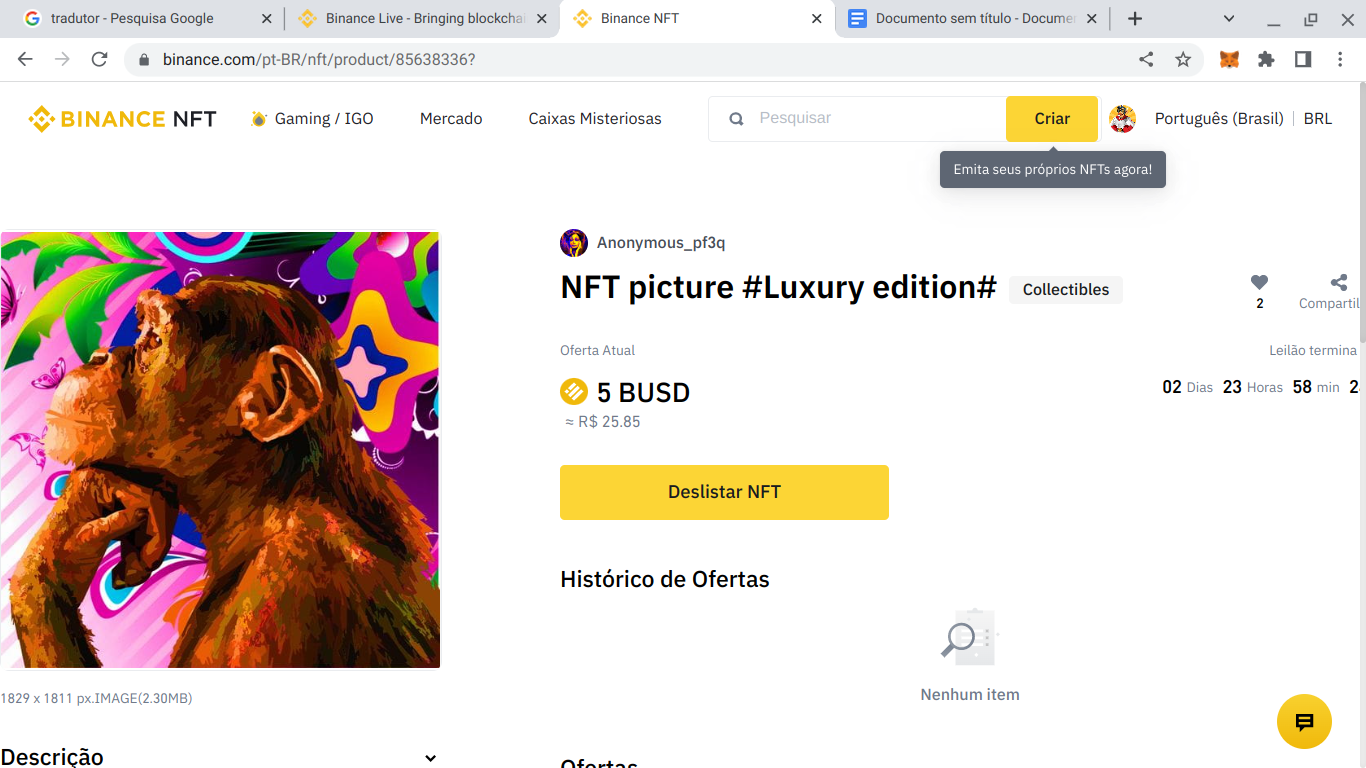The height and width of the screenshot is (768, 1366).
Task: Open the Caixas Misteriosas menu item
Action: 594,118
